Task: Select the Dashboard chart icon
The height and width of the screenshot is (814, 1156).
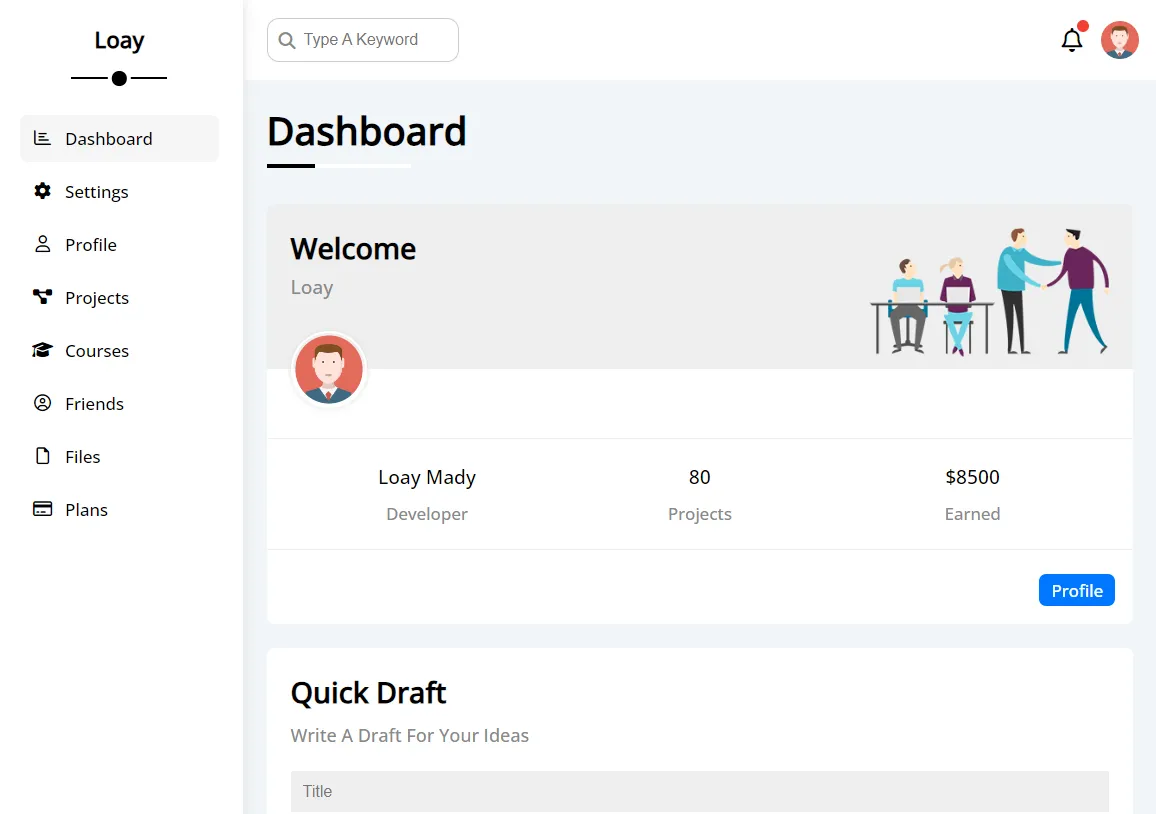Action: coord(42,138)
